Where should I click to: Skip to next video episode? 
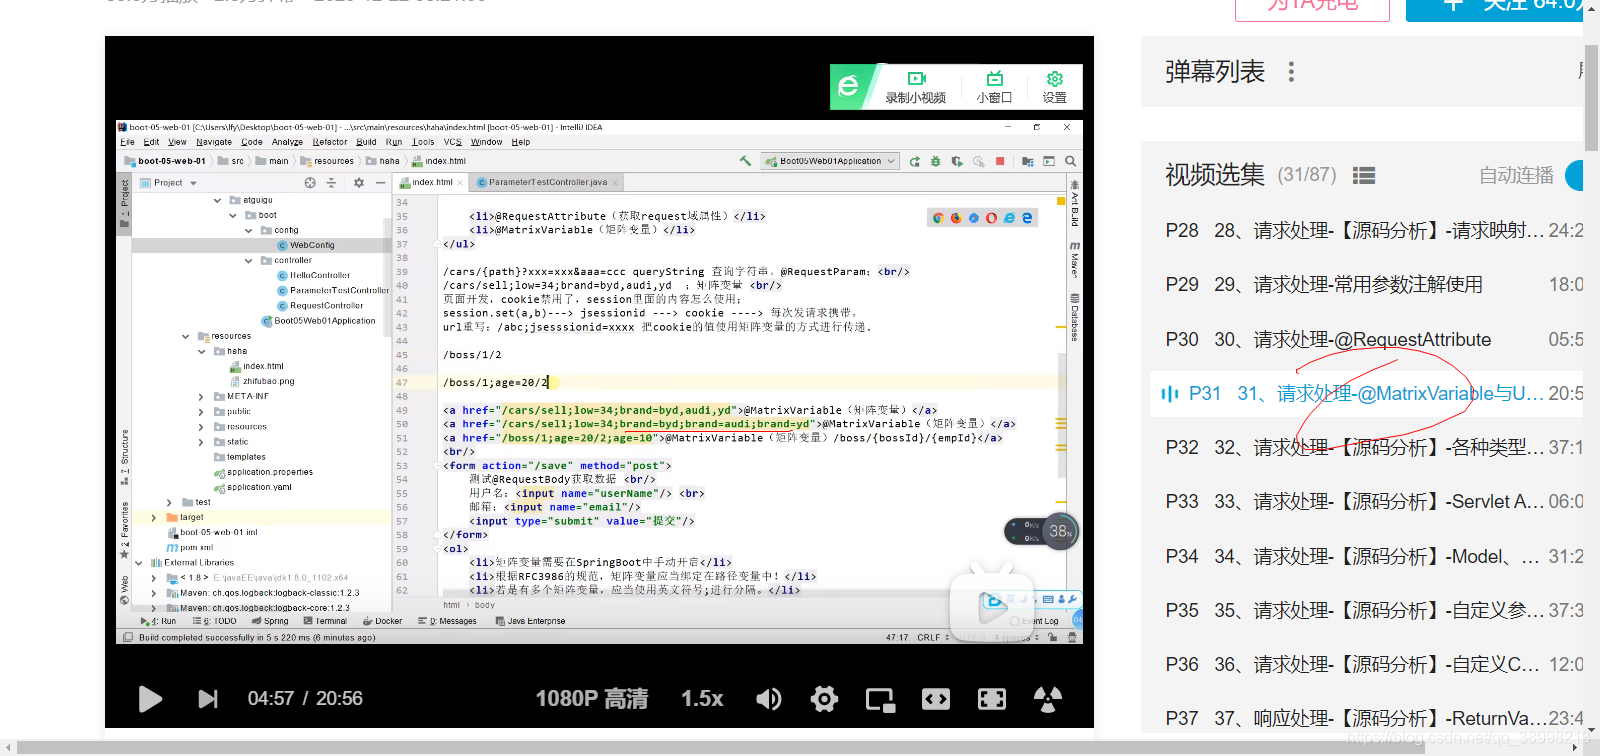[207, 699]
